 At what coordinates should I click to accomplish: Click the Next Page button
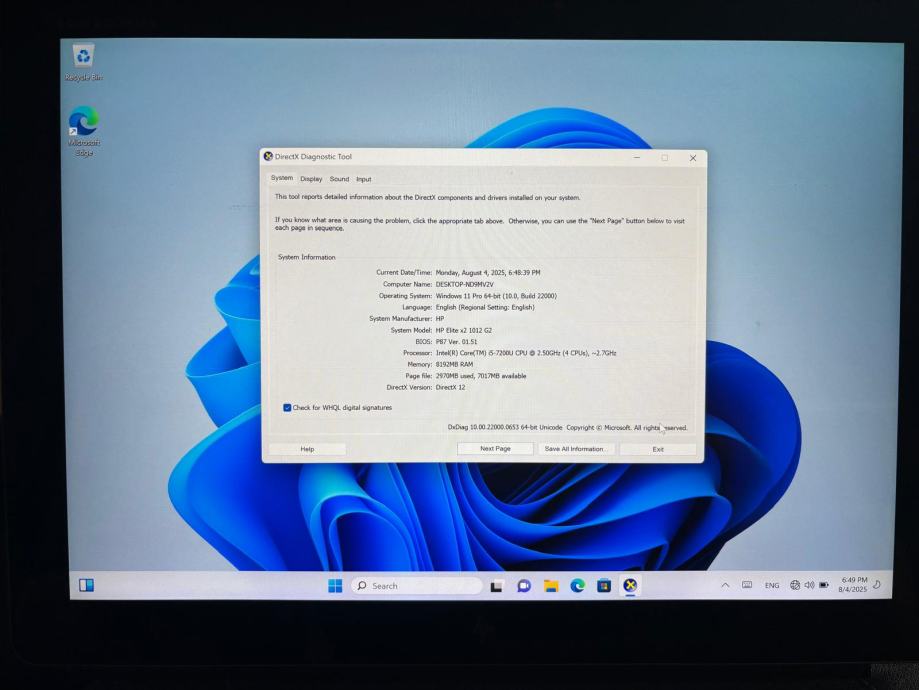point(495,448)
